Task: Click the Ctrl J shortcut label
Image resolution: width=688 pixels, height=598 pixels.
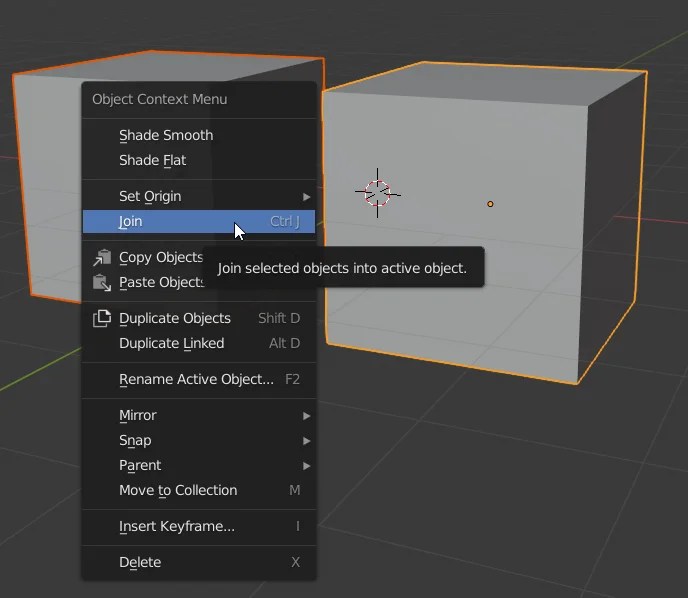Action: pyautogui.click(x=285, y=221)
